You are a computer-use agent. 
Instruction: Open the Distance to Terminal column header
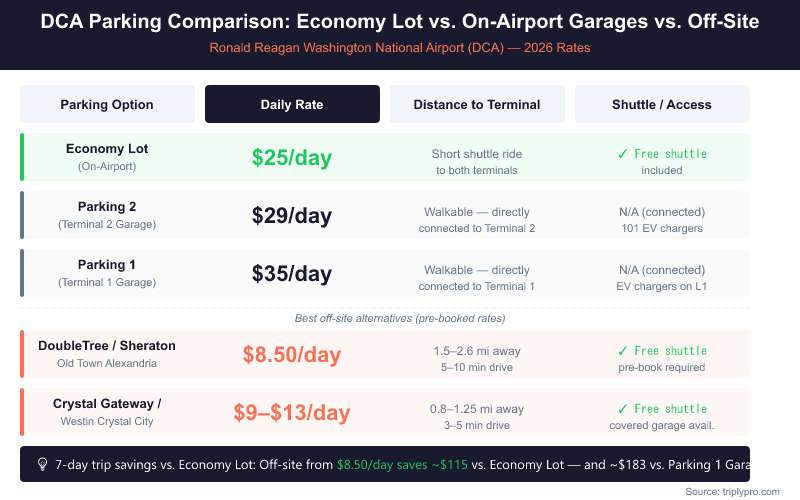tap(477, 104)
